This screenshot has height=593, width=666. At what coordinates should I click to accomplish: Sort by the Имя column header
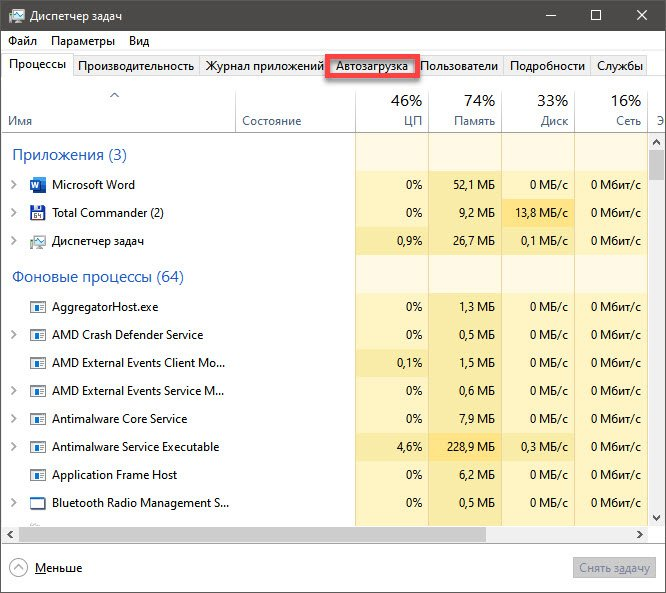tap(119, 111)
